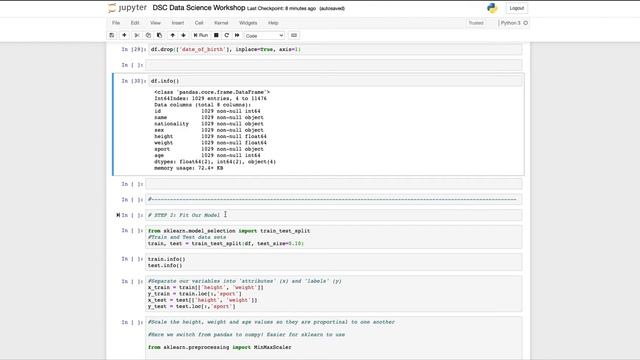Click the In [29] prompt label
Screen dimensions: 640x360
[x=133, y=49]
